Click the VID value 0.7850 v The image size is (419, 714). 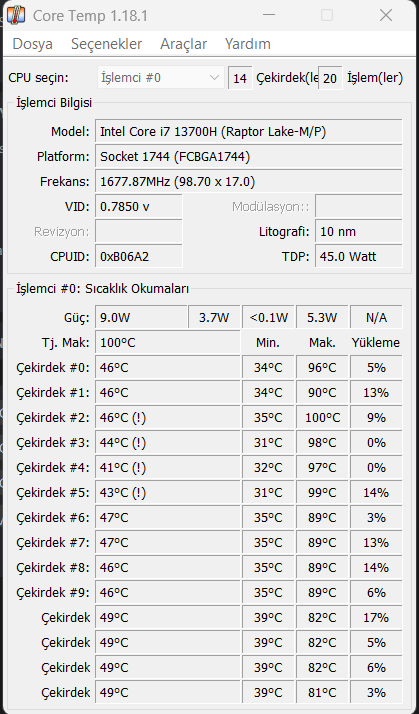[x=139, y=207]
